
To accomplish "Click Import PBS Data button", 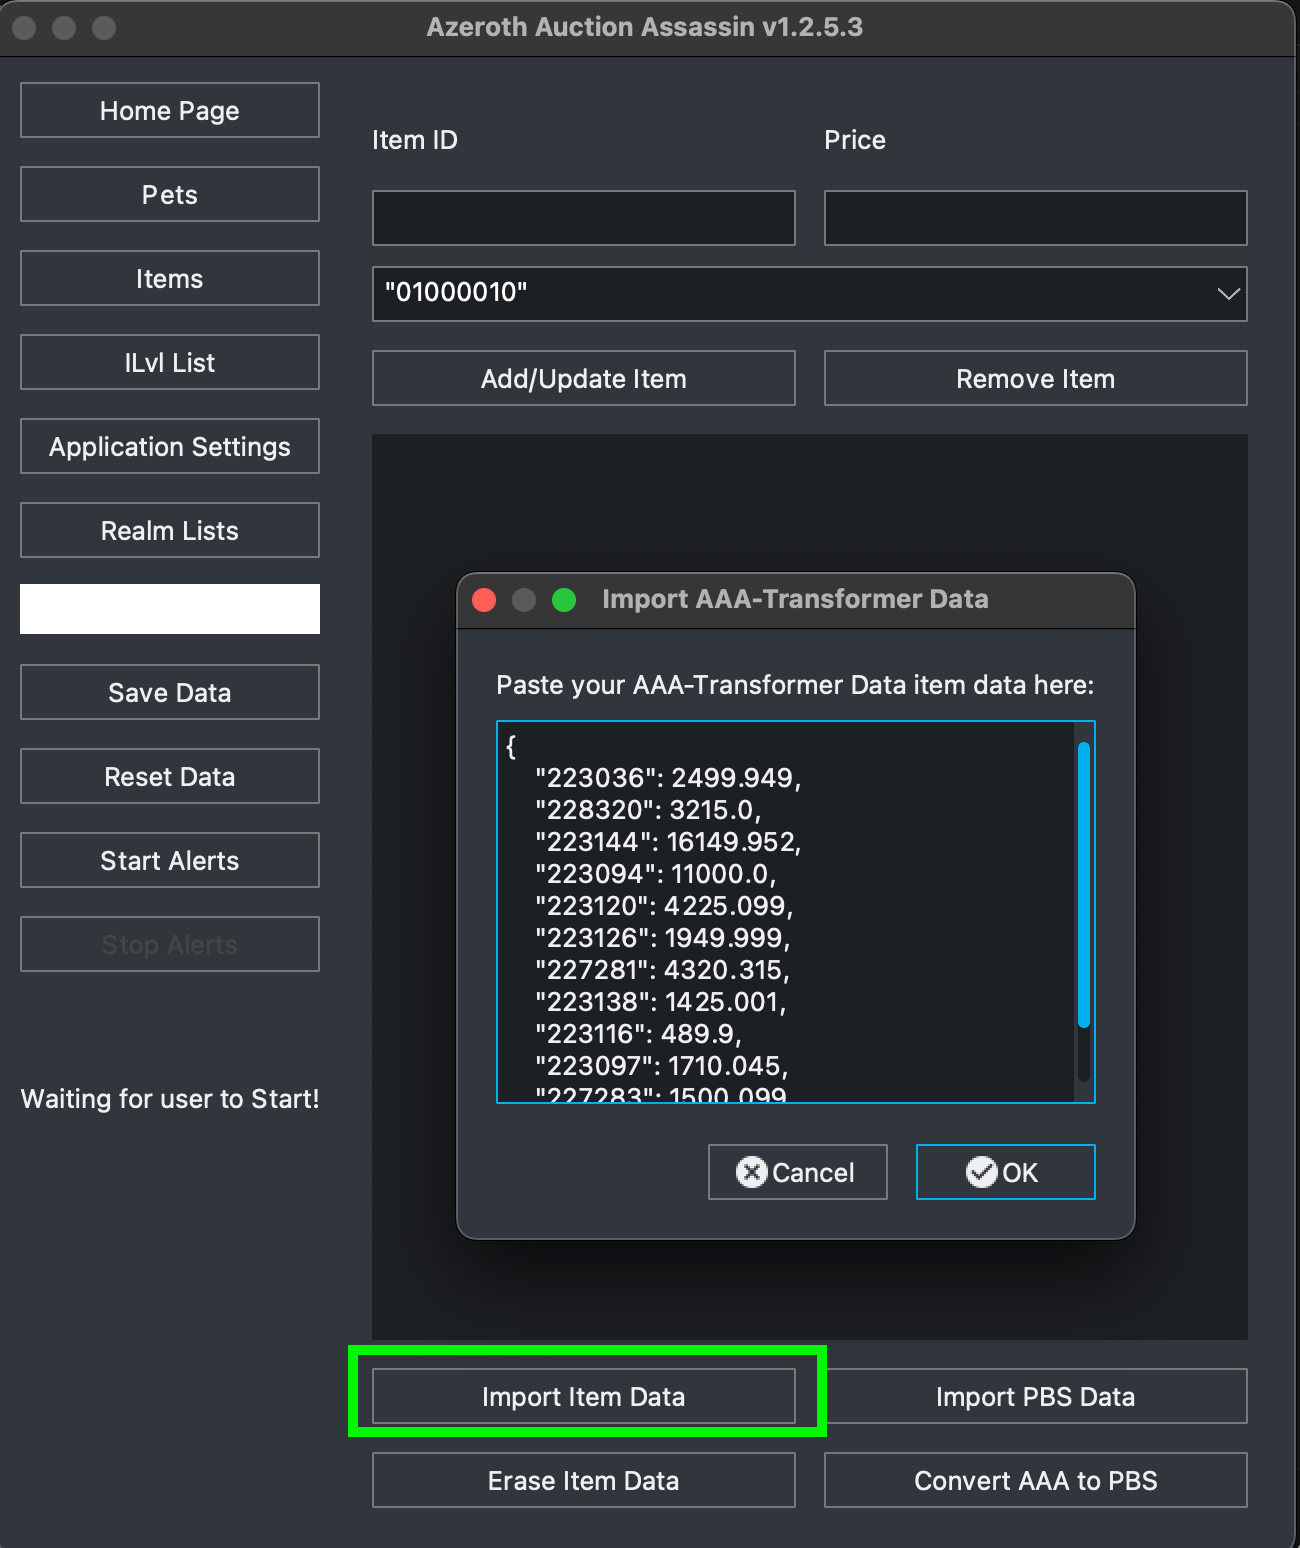I will [x=1036, y=1396].
